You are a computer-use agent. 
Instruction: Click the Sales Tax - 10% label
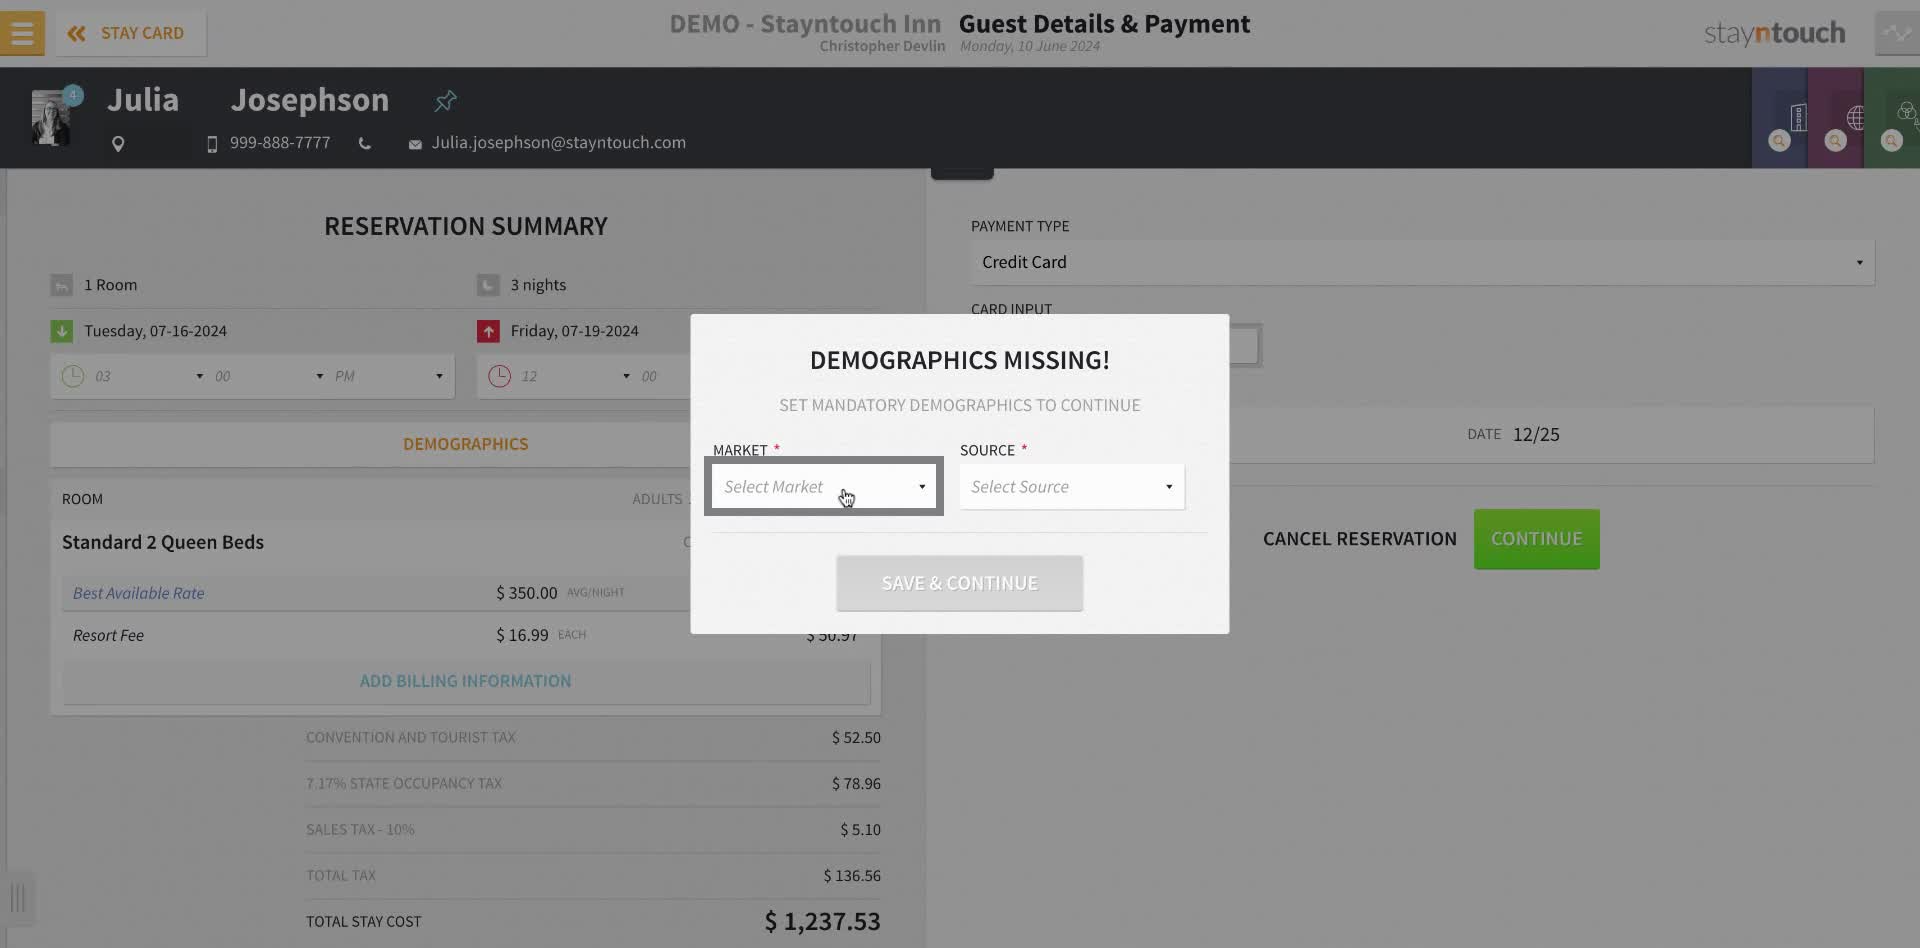pyautogui.click(x=360, y=830)
